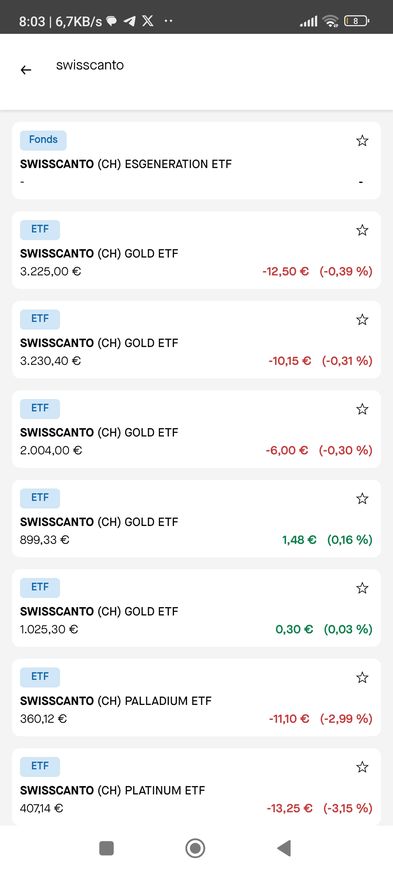Star the Gold ETF priced 3.225,00 €

point(362,230)
